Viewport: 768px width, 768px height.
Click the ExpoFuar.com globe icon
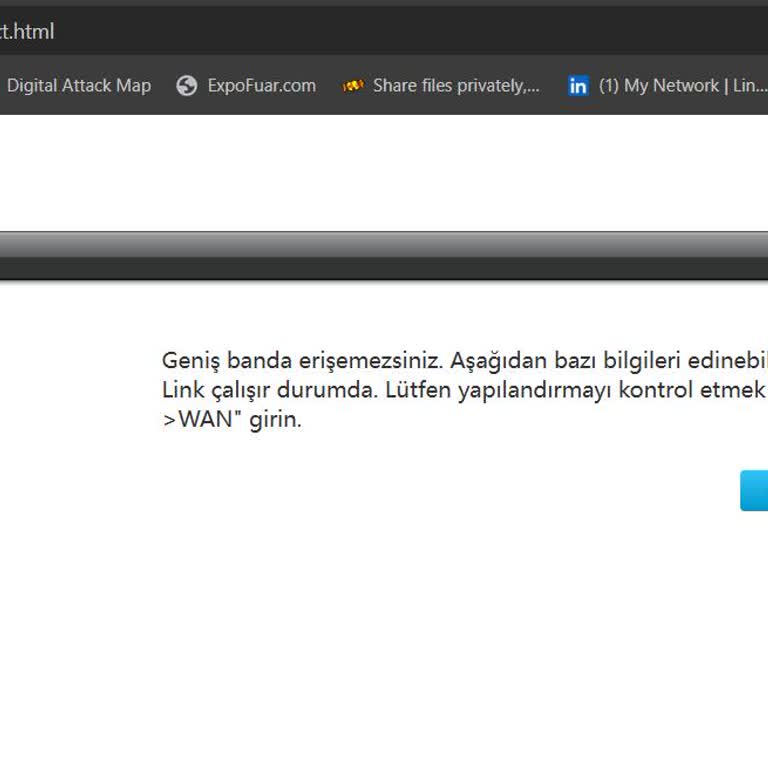coord(187,86)
